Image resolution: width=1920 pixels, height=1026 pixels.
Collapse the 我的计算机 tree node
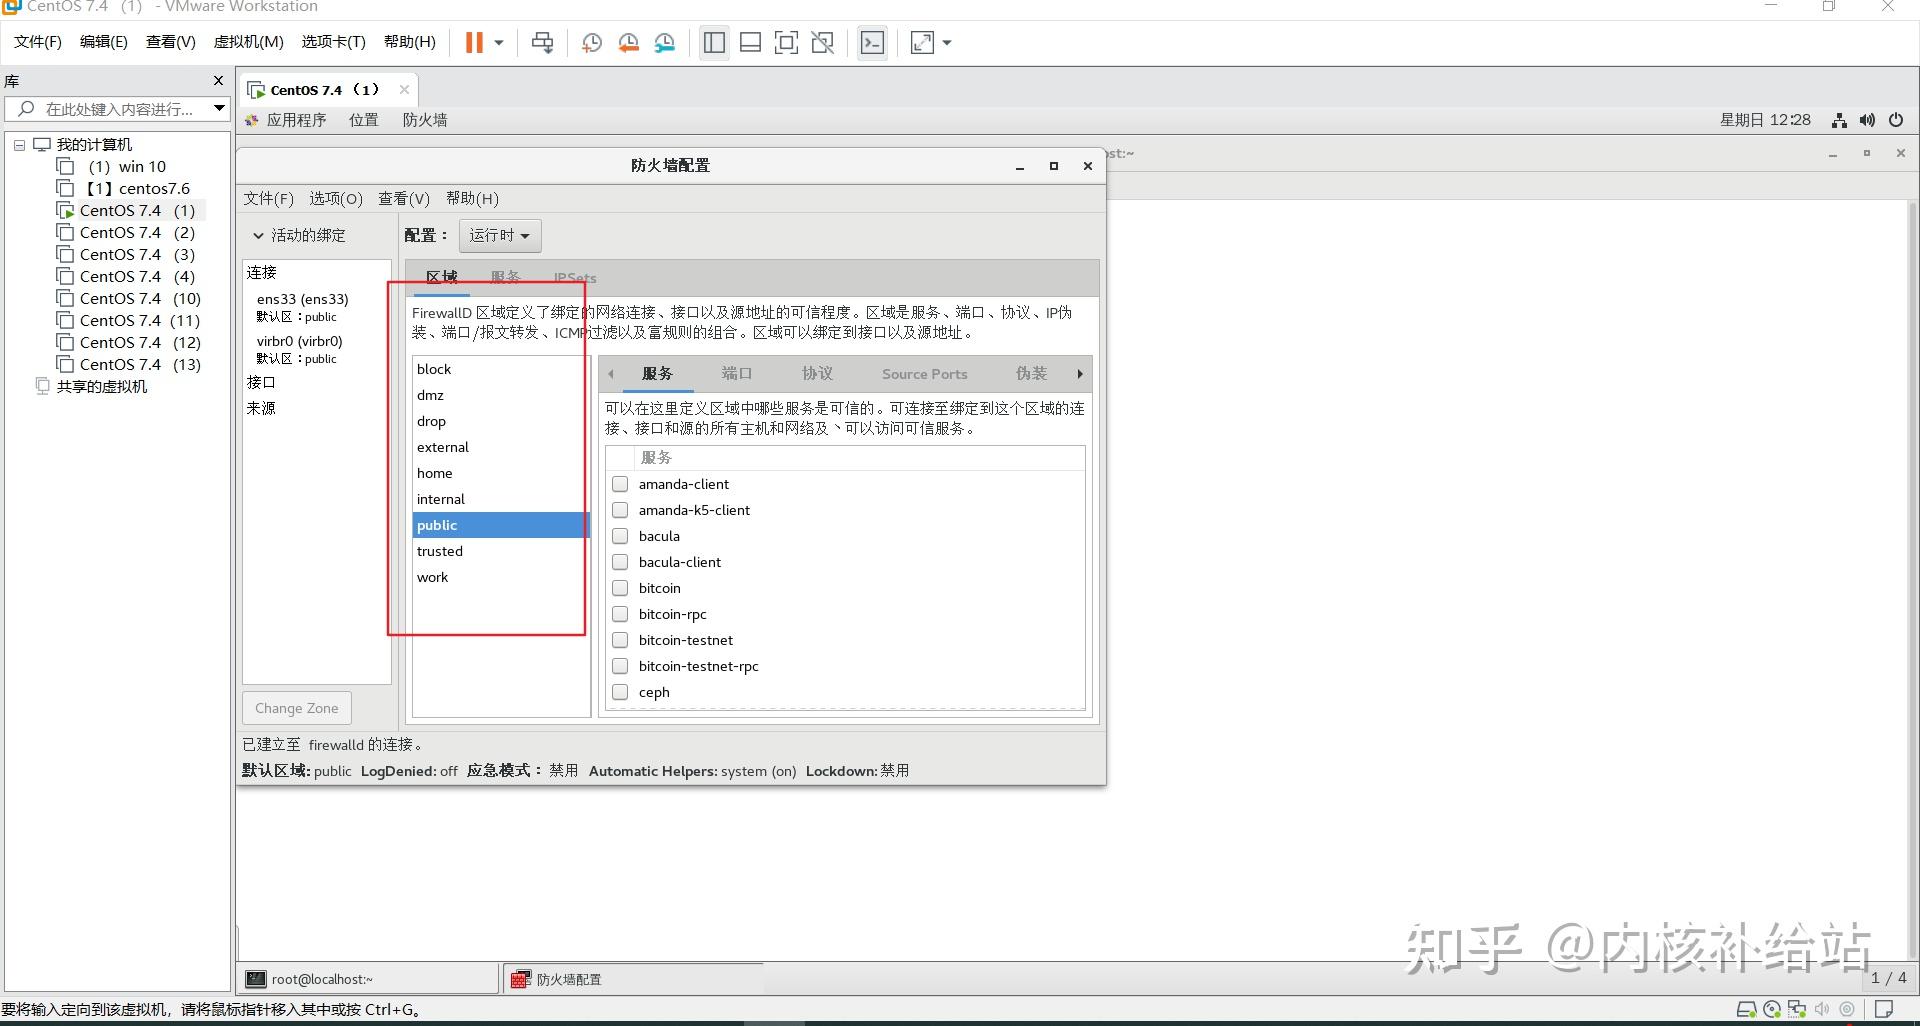(19, 145)
